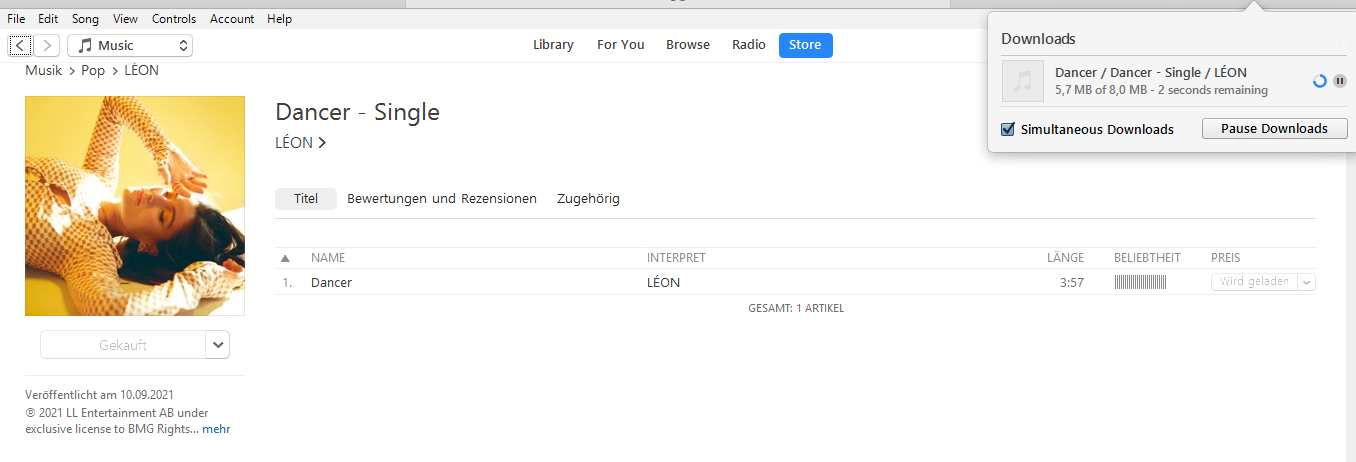Open the Music media type dropdown

point(130,45)
